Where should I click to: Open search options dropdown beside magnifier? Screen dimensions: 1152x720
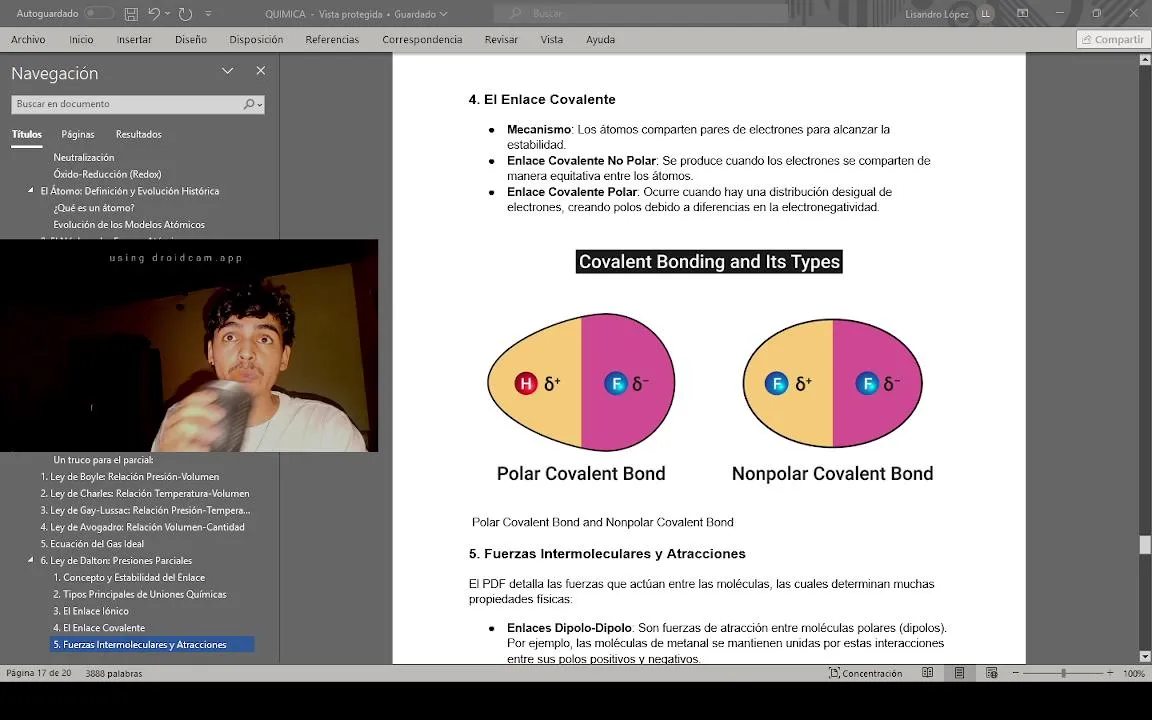tap(260, 105)
